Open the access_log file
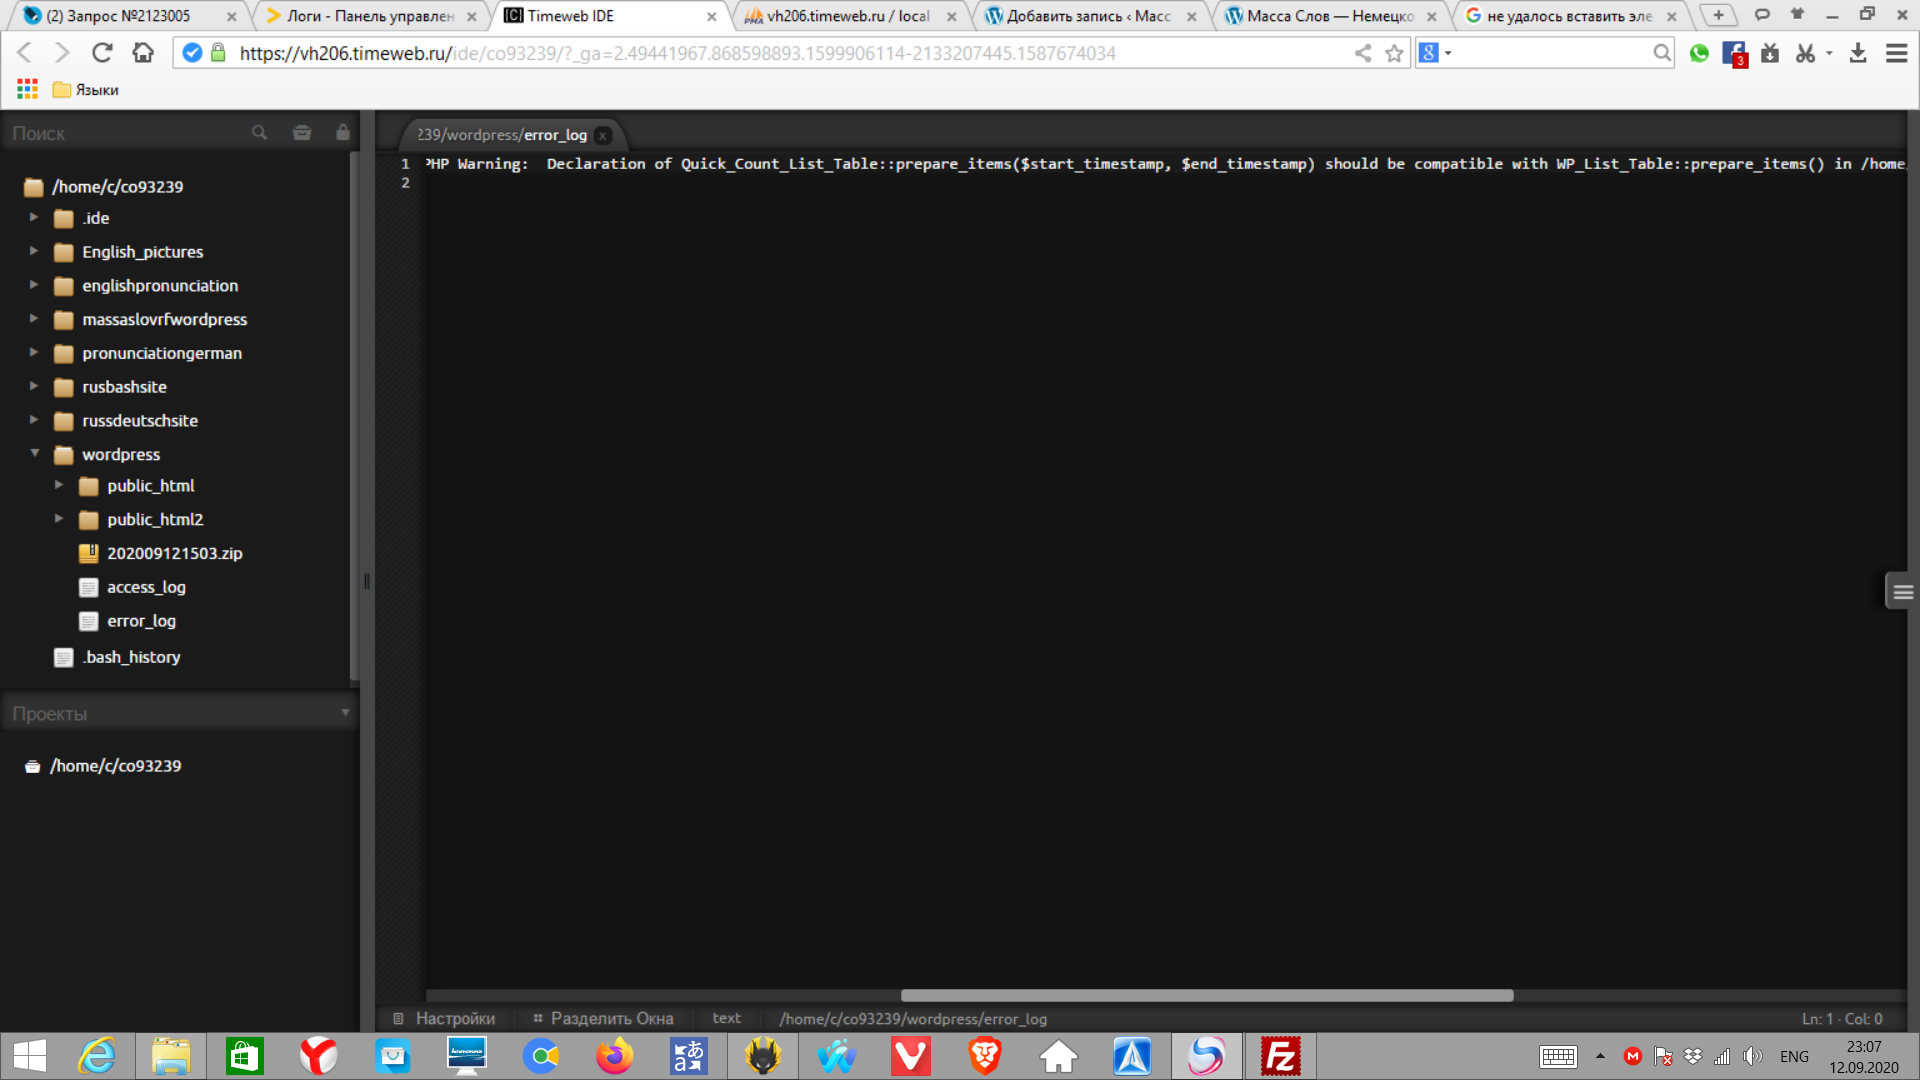 [x=146, y=587]
